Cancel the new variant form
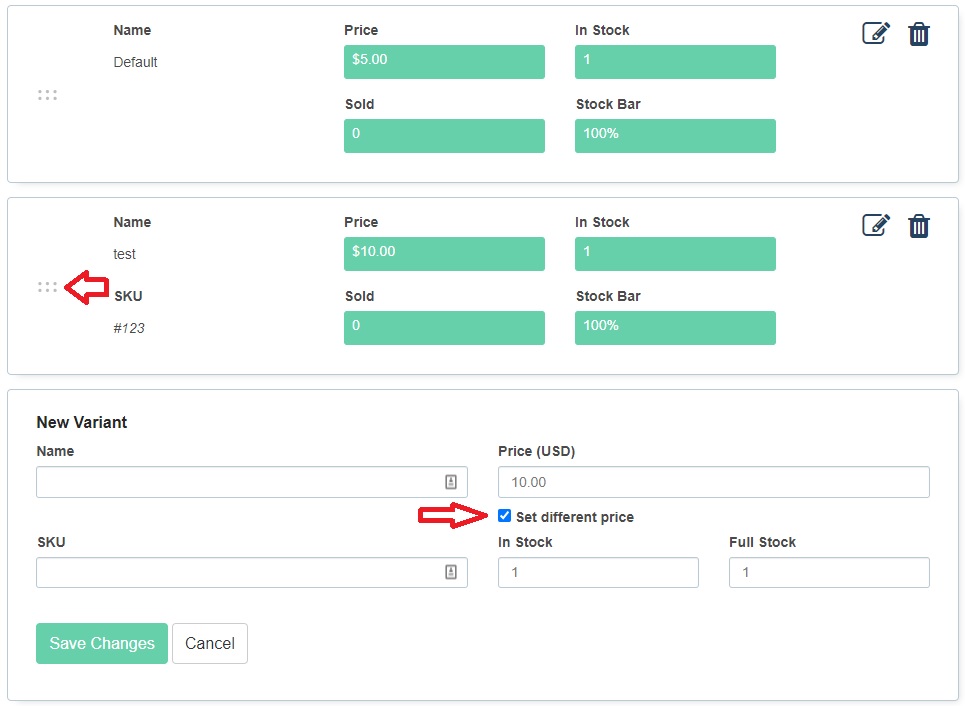The image size is (965, 706). tap(210, 643)
